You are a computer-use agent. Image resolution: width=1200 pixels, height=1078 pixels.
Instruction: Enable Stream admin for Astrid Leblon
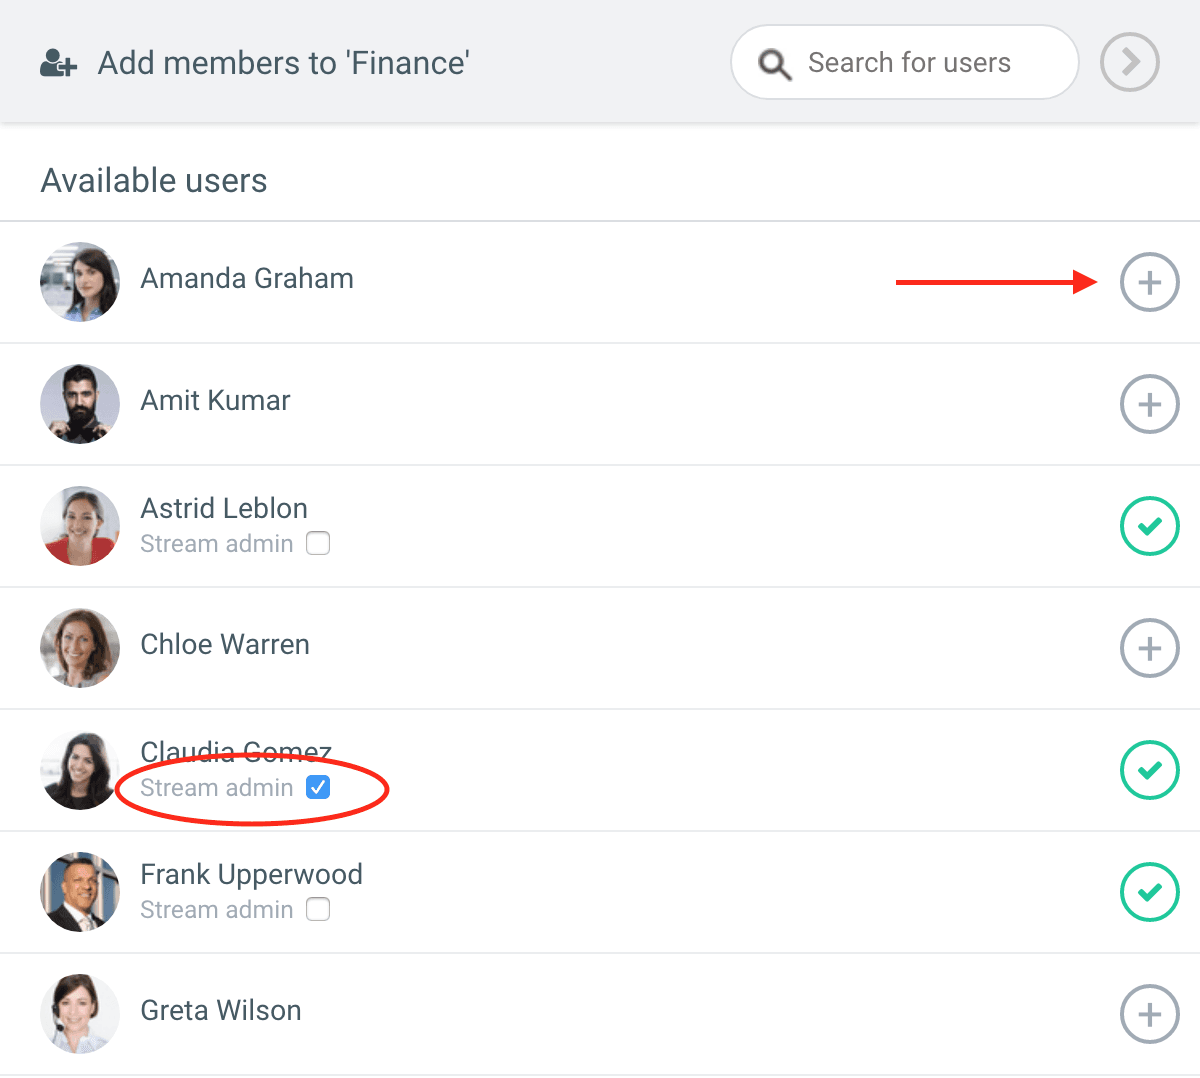318,543
